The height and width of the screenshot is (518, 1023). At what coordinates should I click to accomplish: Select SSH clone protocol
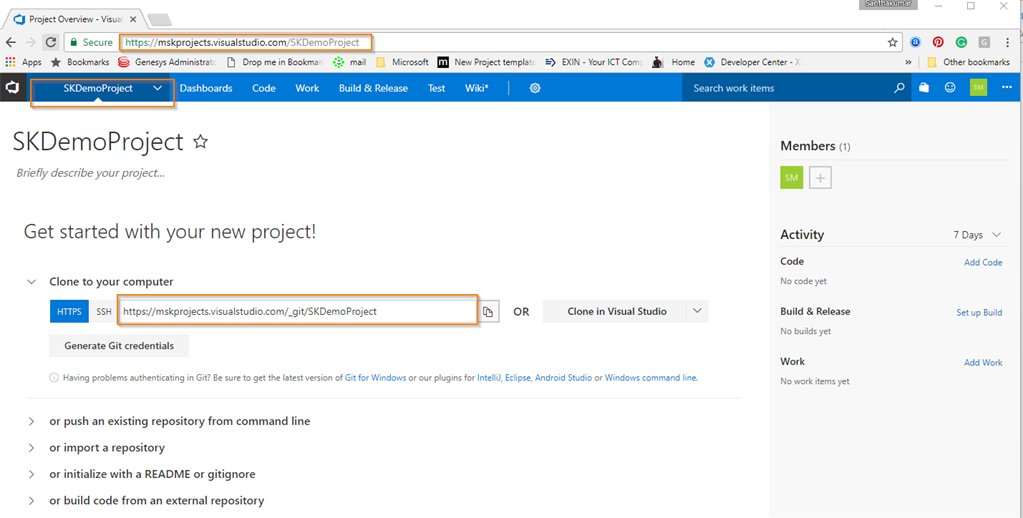(x=104, y=312)
